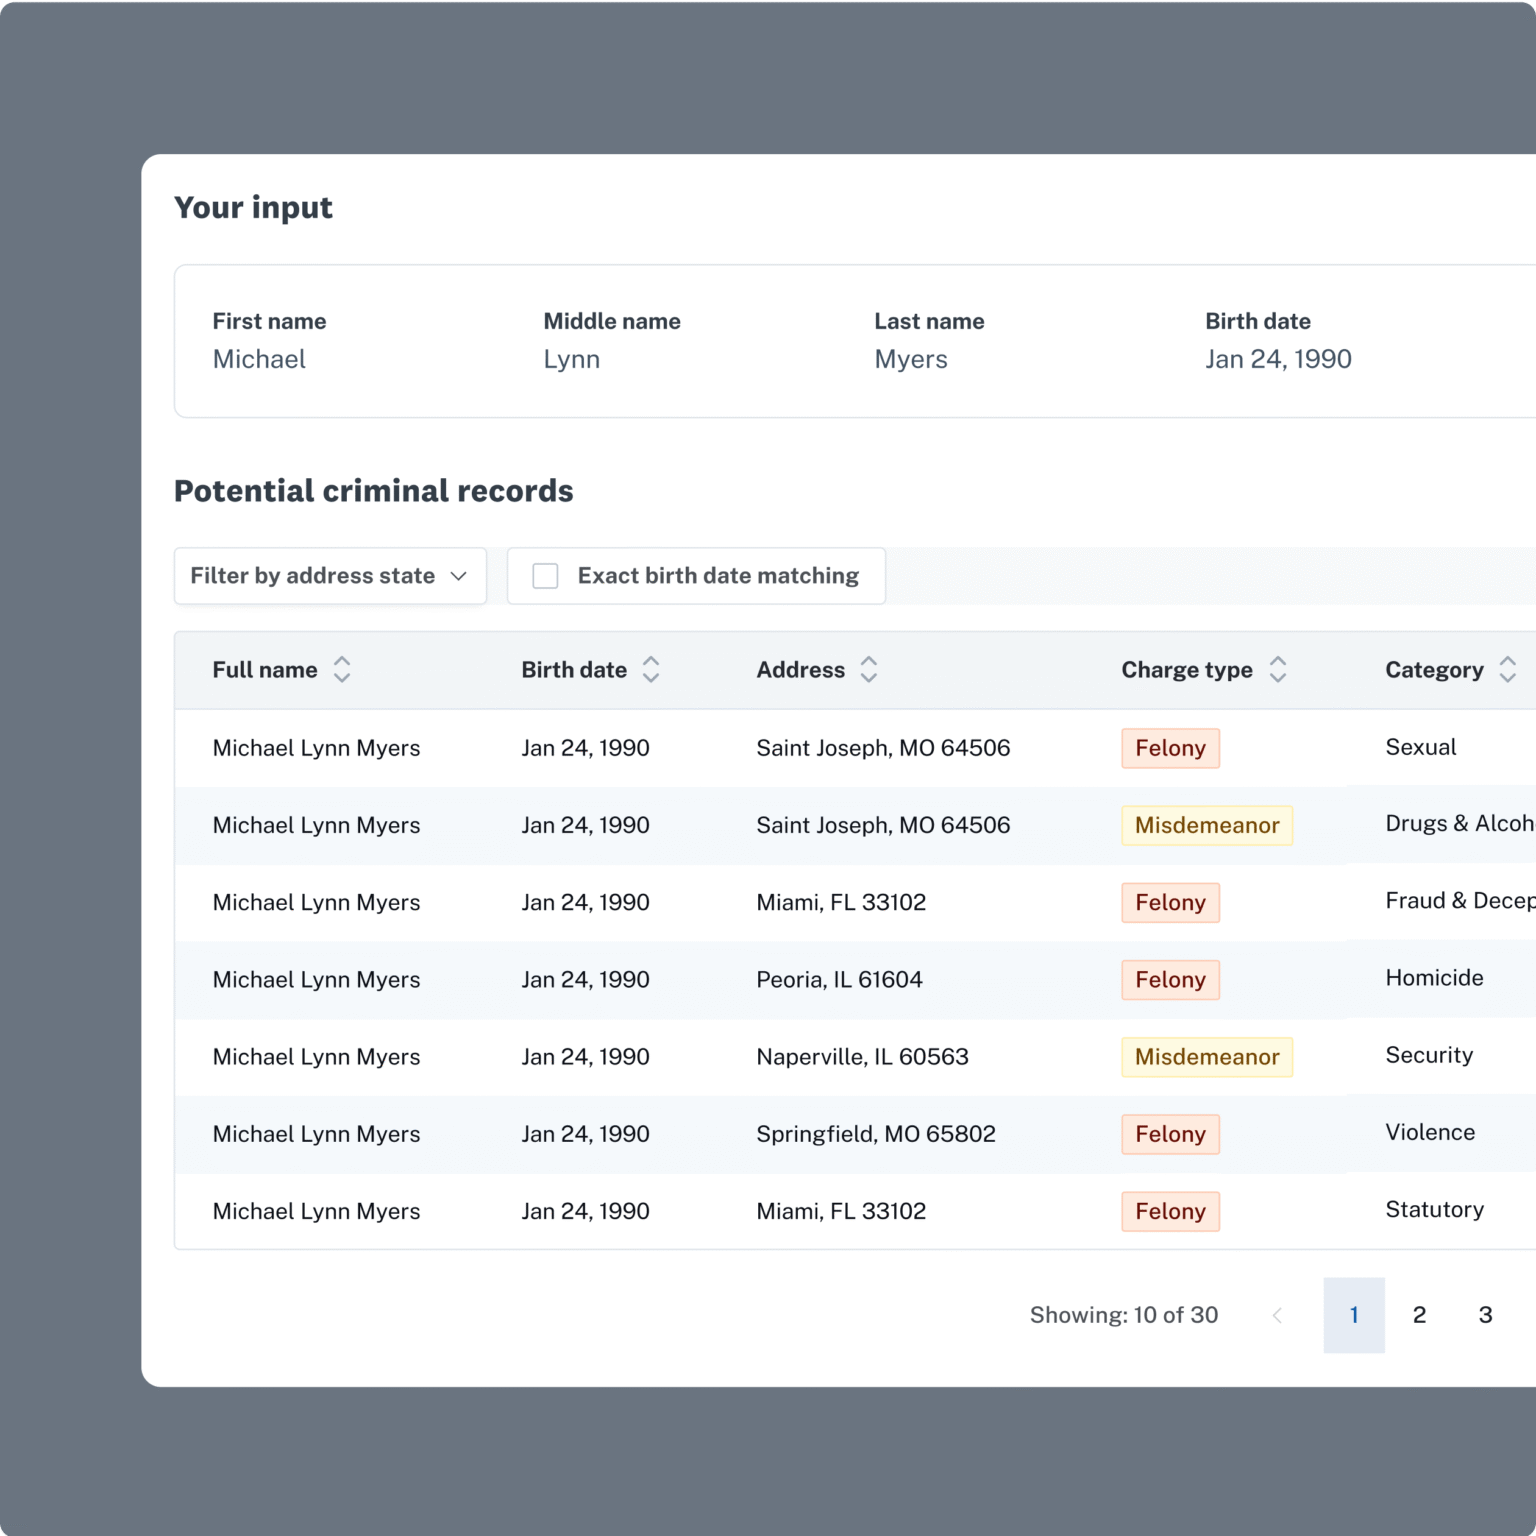Click the Springfield, MO record row
This screenshot has width=1536, height=1536.
875,1134
